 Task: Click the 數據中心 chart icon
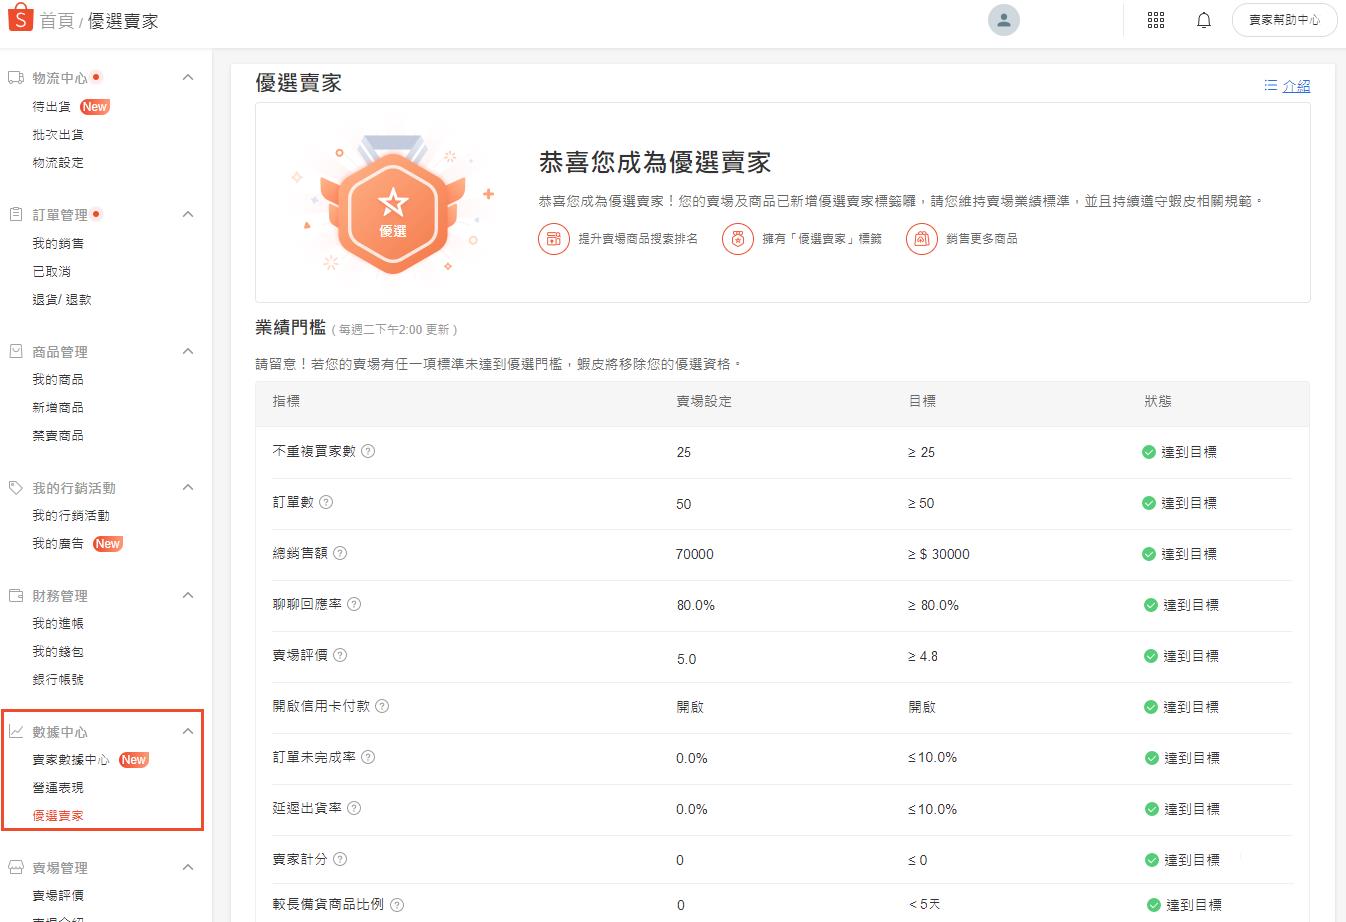[16, 732]
